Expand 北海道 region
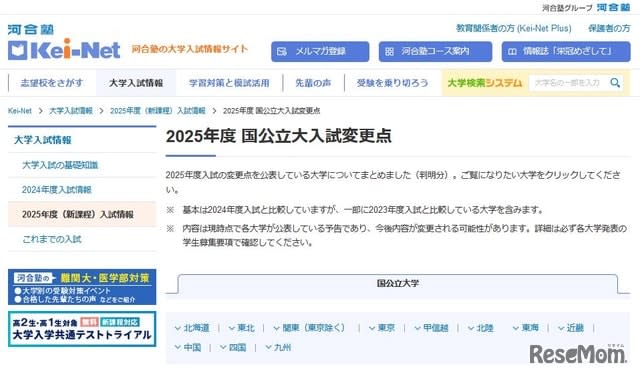The image size is (640, 377). [x=192, y=328]
